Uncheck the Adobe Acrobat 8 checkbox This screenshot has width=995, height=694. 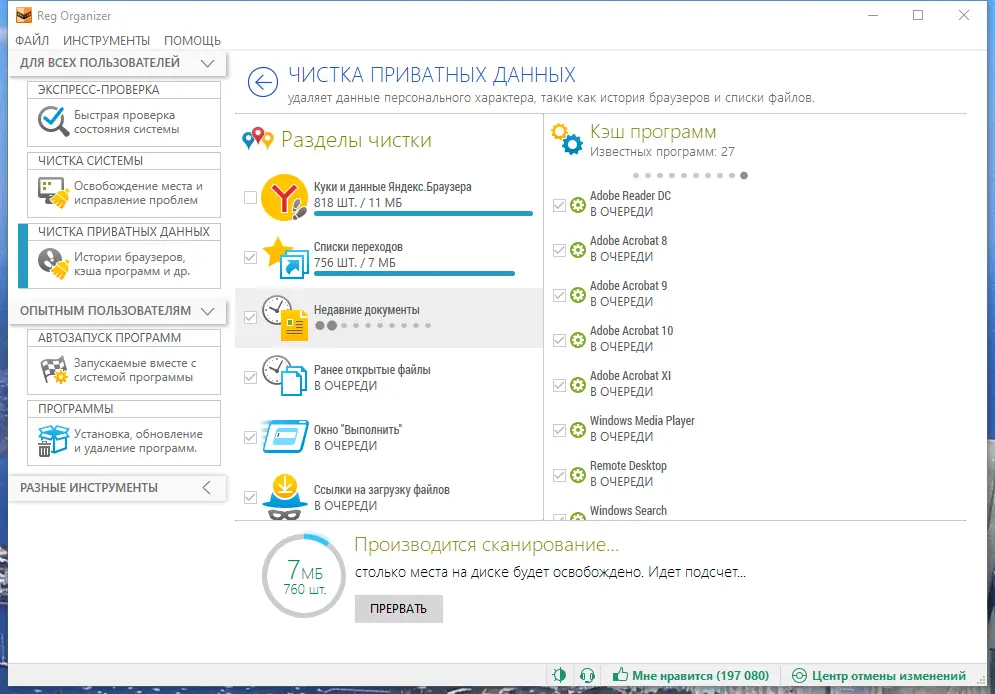[x=559, y=250]
